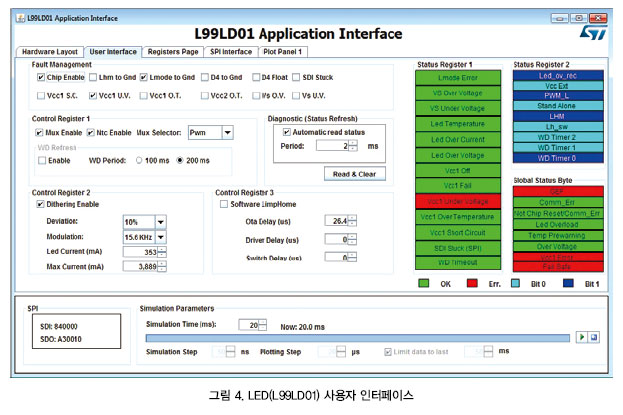Click the Read & Clear button
This screenshot has width=623, height=415.
[354, 174]
